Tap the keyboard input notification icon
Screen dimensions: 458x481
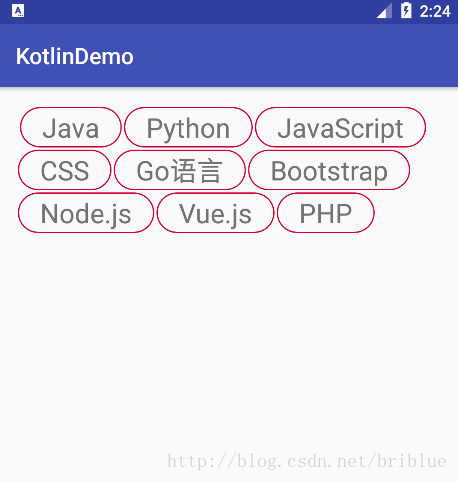[18, 11]
